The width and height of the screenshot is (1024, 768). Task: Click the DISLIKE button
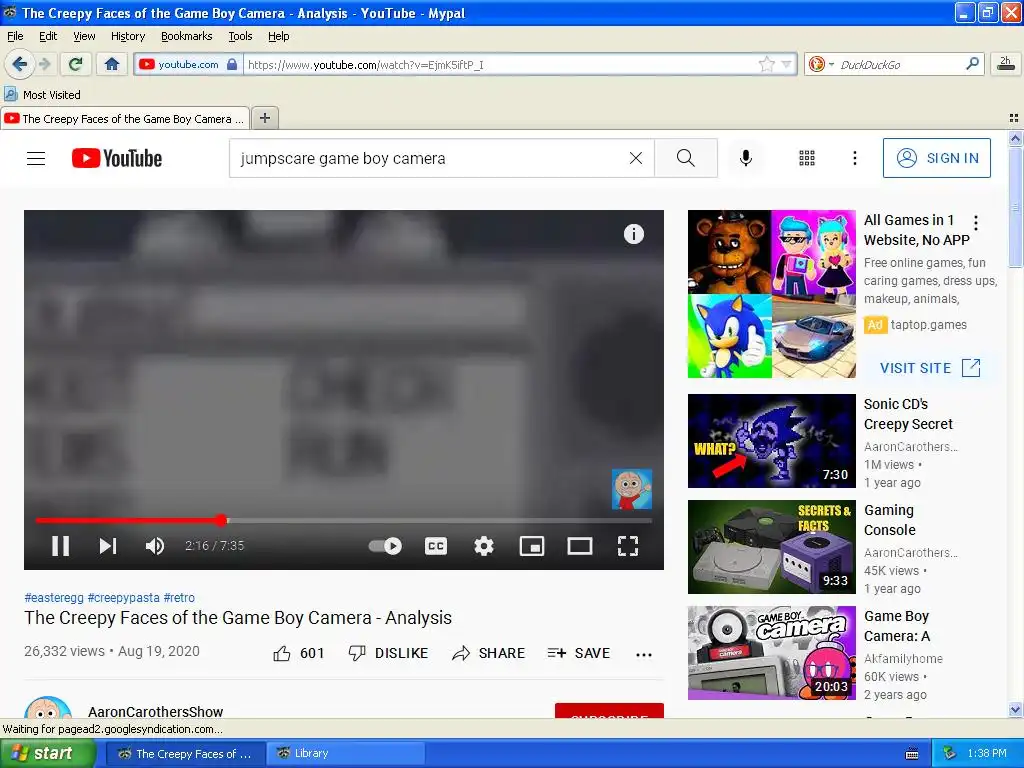(389, 653)
